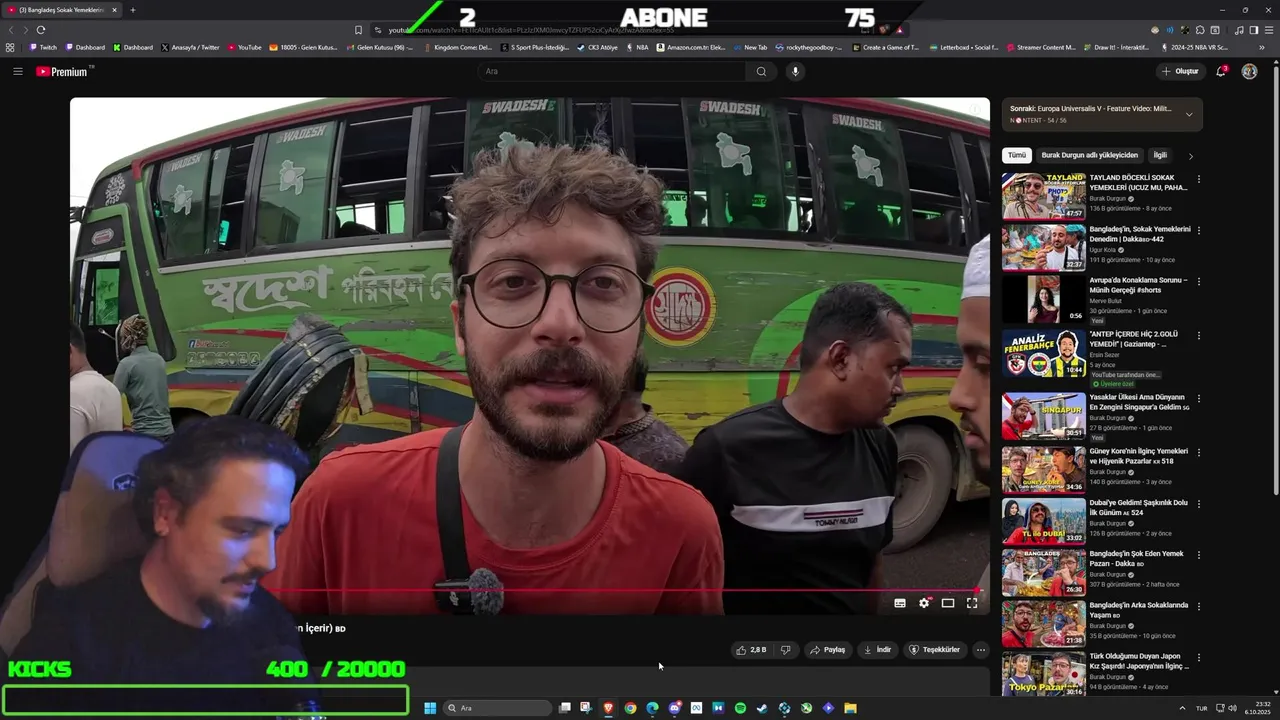Viewport: 1280px width, 720px height.
Task: Click the YouTube search field
Action: (610, 71)
